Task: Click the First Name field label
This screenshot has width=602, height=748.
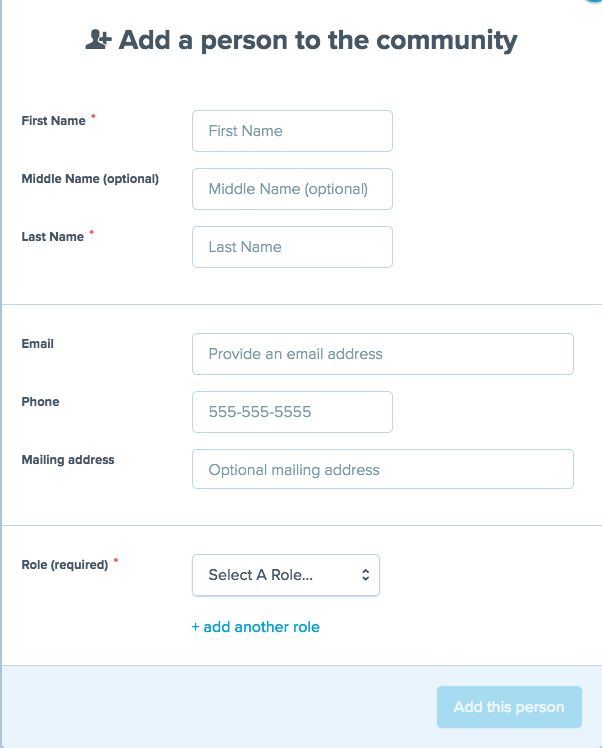Action: pyautogui.click(x=53, y=121)
